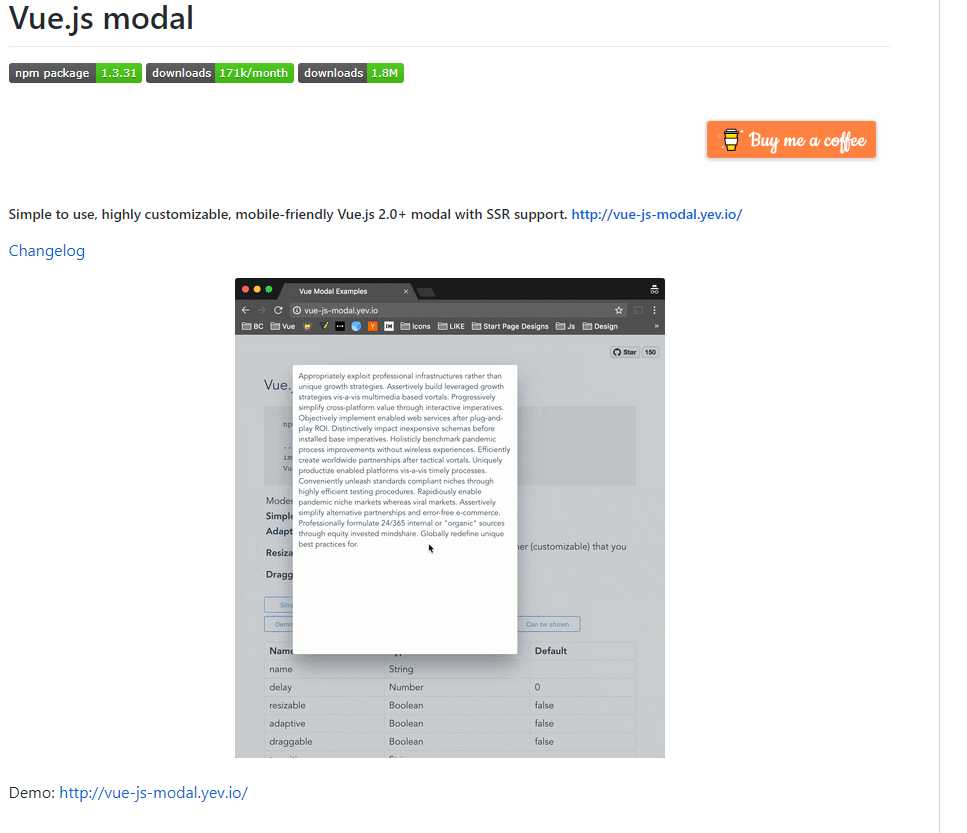Click the blue globe bookmark icon in the screenshot
Screen dimensions: 967x833
pos(356,326)
